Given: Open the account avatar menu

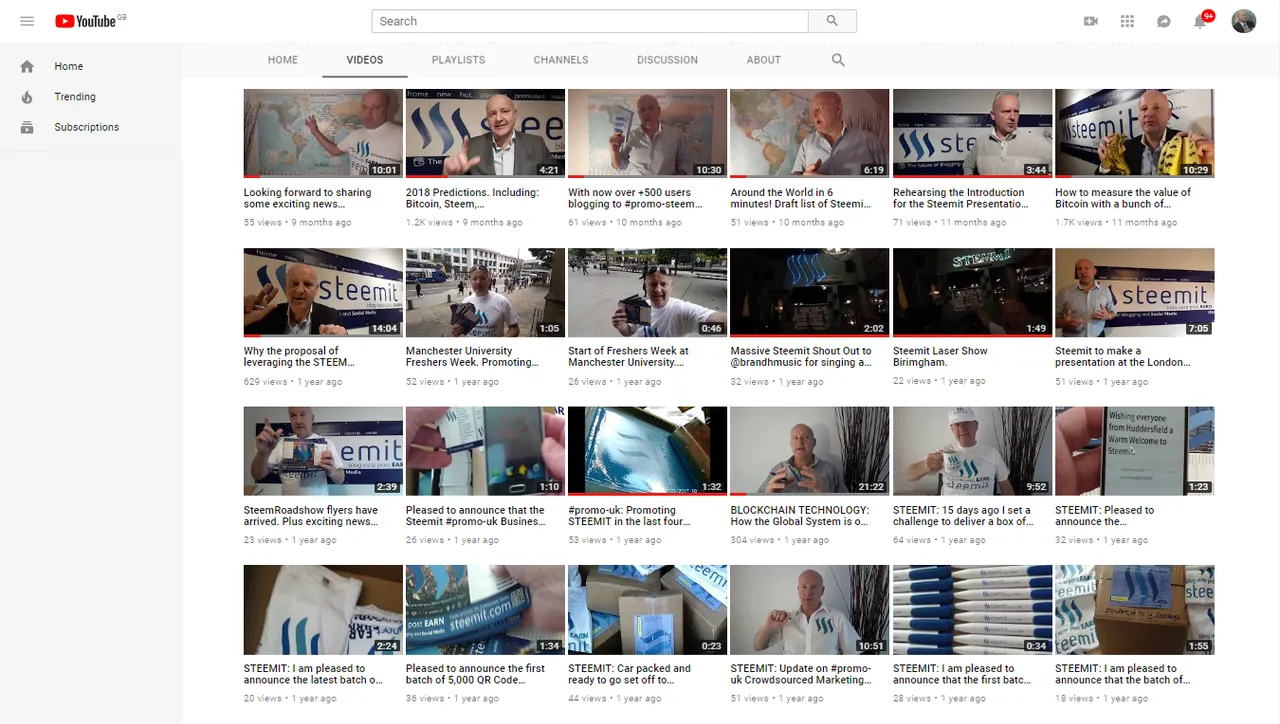Looking at the screenshot, I should (x=1243, y=21).
